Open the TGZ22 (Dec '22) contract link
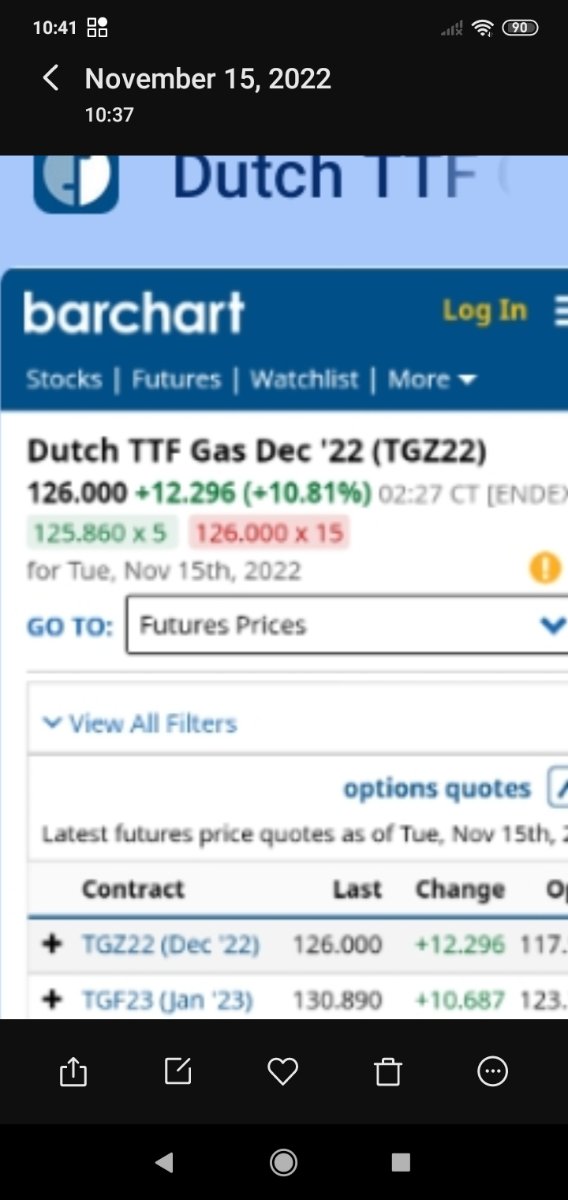 pos(170,944)
